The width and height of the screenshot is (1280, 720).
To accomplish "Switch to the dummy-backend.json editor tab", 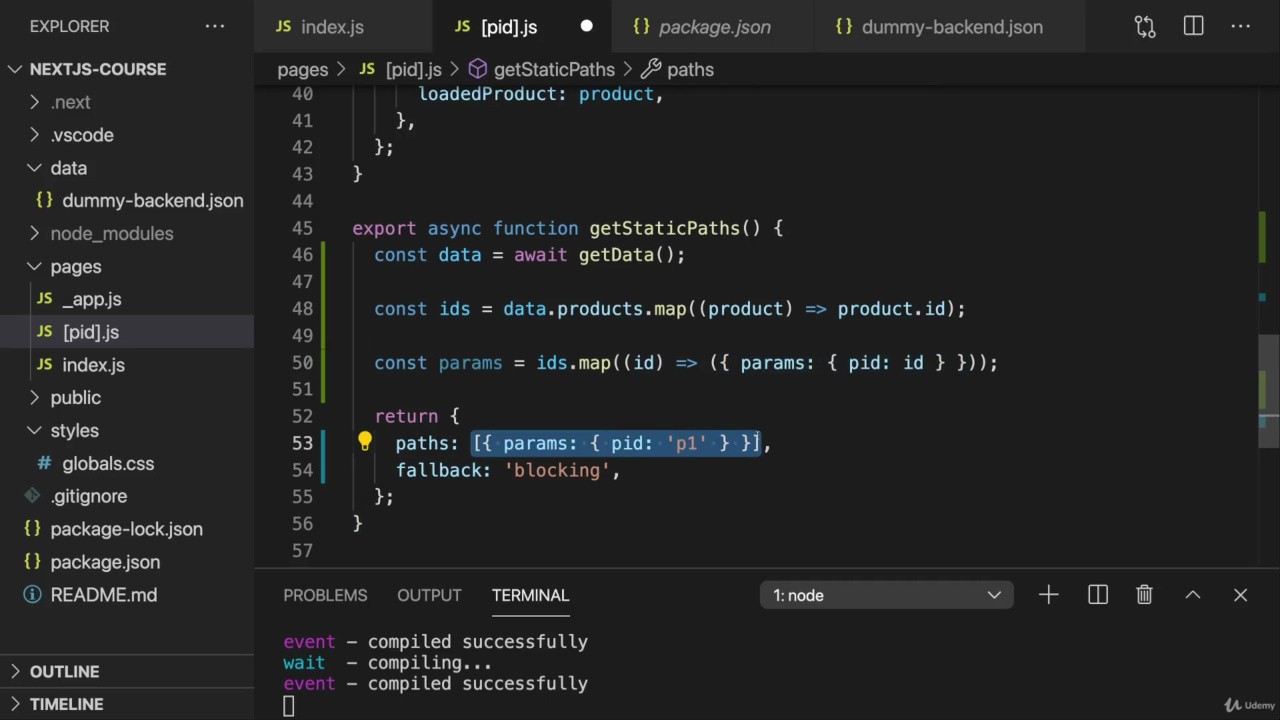I will (x=950, y=27).
